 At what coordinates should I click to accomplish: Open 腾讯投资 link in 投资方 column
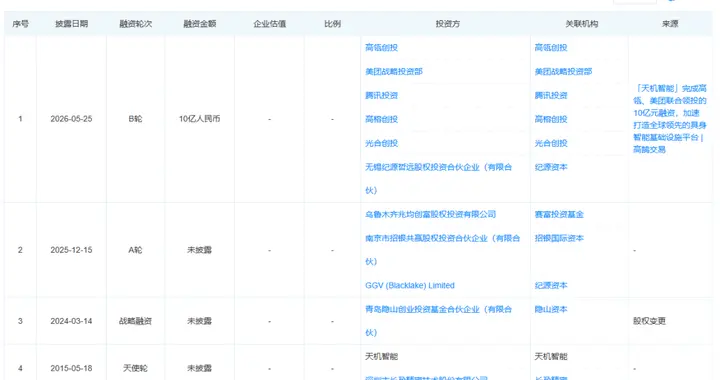tap(381, 95)
